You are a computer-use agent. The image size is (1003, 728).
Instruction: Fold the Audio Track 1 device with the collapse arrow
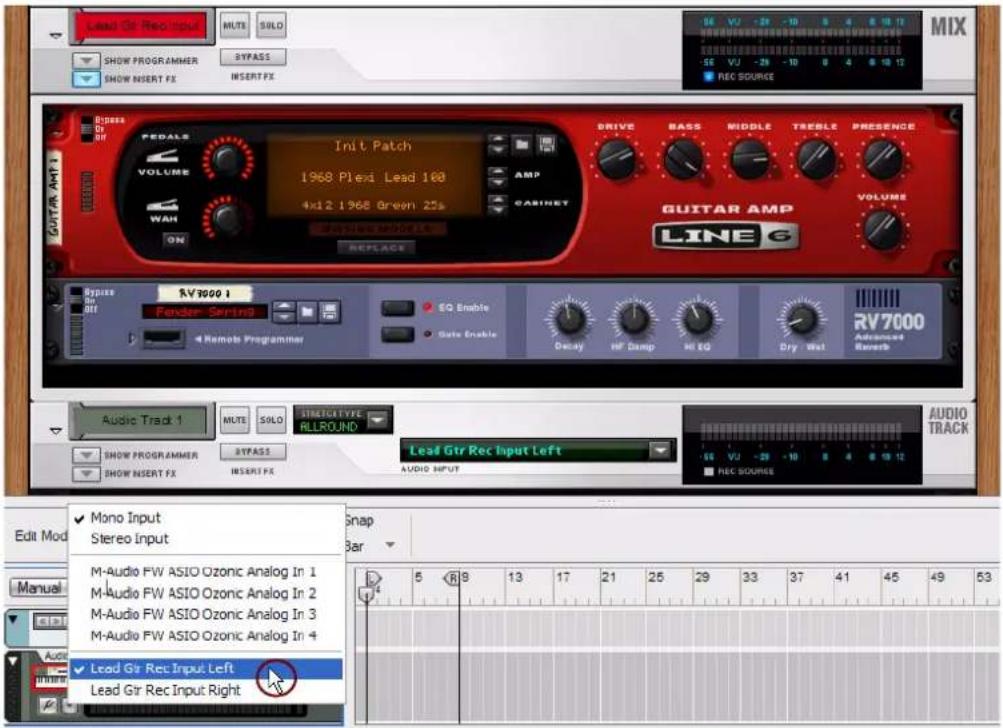(56, 431)
